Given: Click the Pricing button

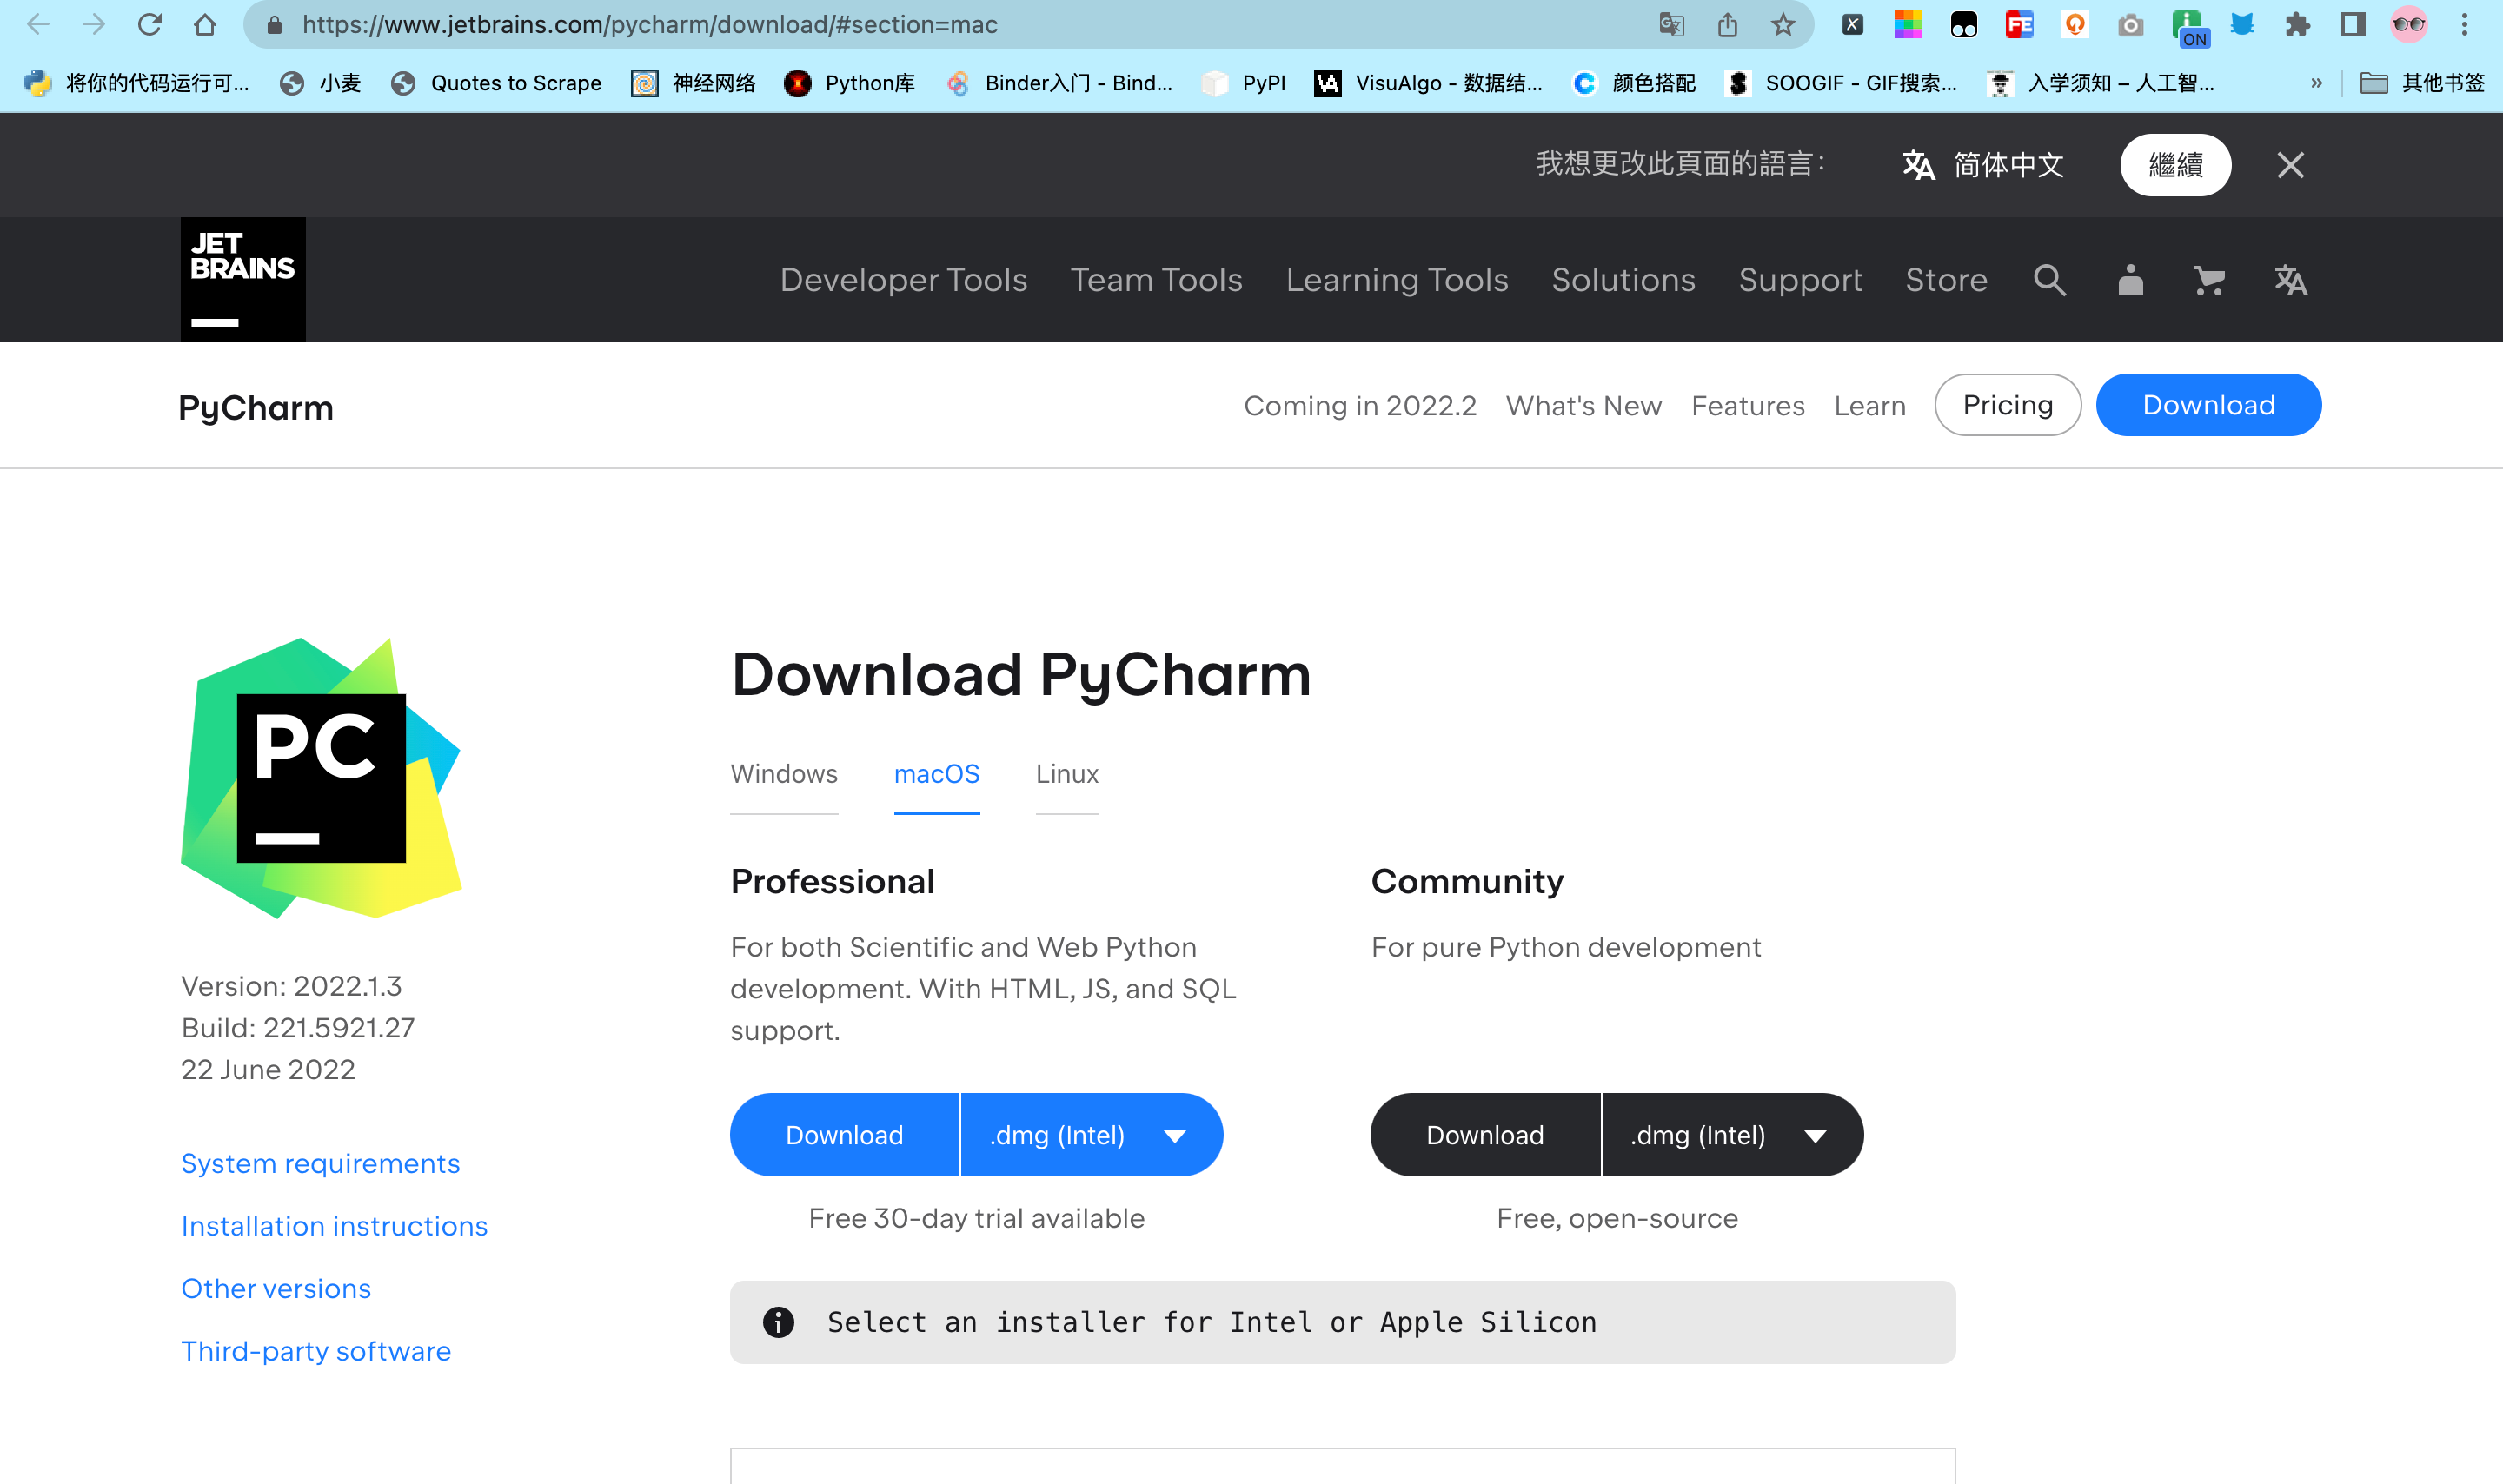Looking at the screenshot, I should click(2007, 405).
